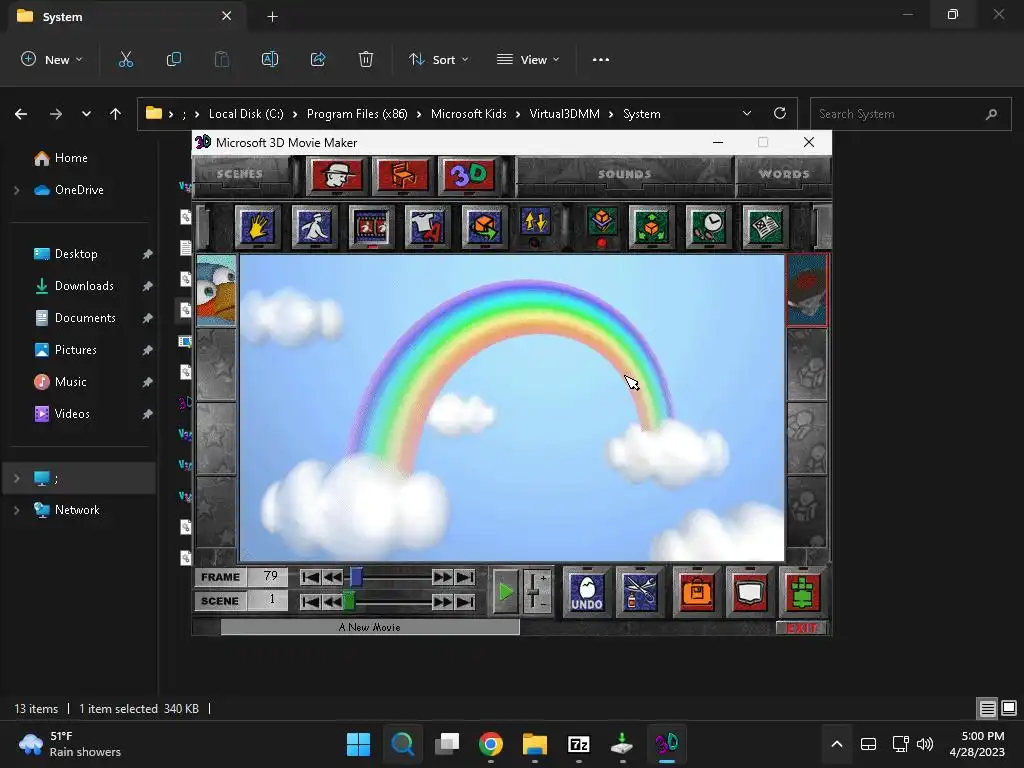Click the Search System field
Screen dimensions: 1024x768
point(910,114)
